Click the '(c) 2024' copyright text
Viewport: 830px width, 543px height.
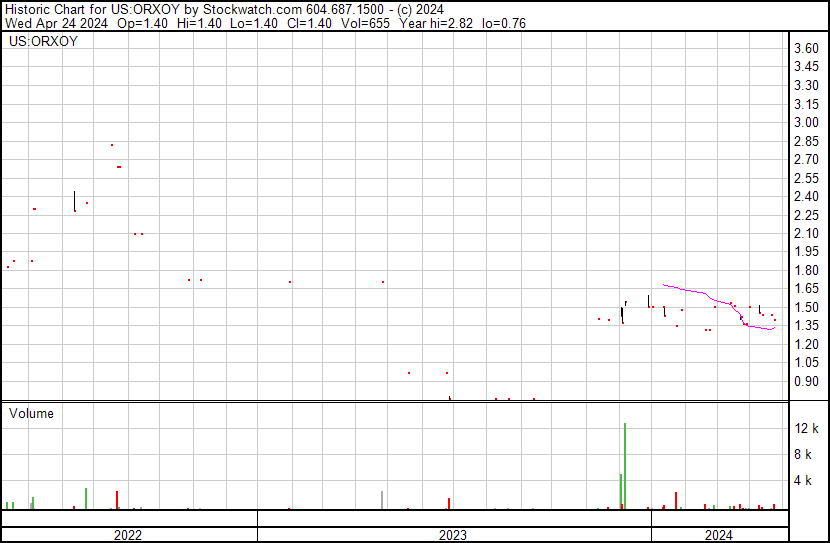(420, 10)
